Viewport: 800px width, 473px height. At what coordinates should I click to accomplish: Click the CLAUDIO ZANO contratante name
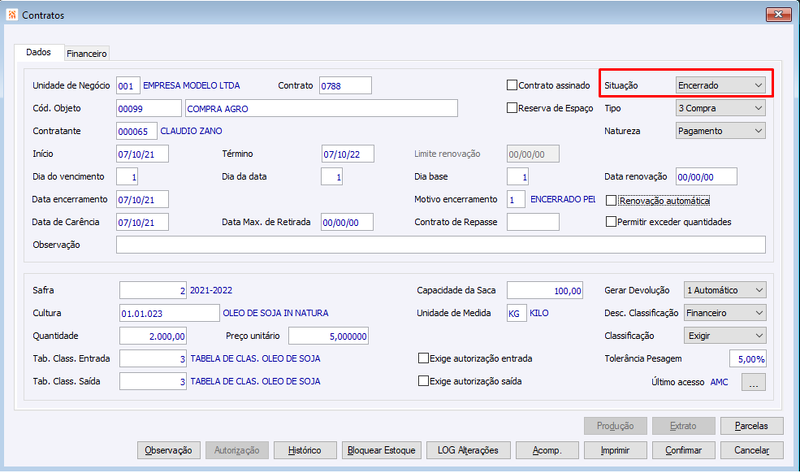pyautogui.click(x=191, y=131)
